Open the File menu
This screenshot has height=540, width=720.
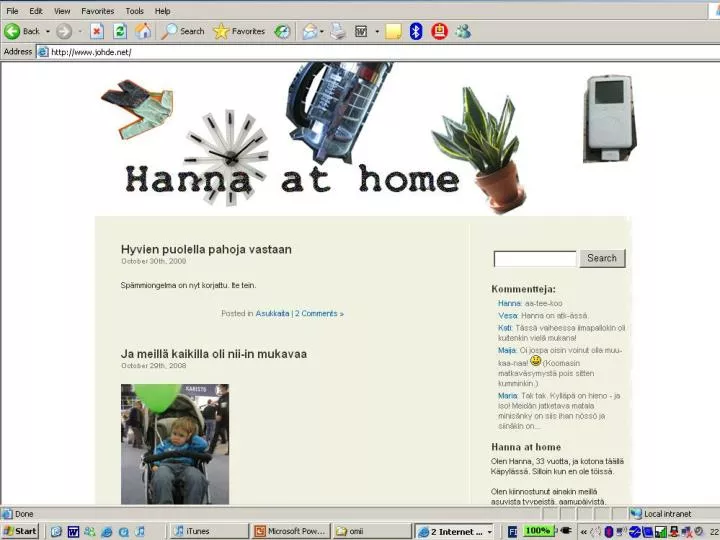click(x=12, y=11)
